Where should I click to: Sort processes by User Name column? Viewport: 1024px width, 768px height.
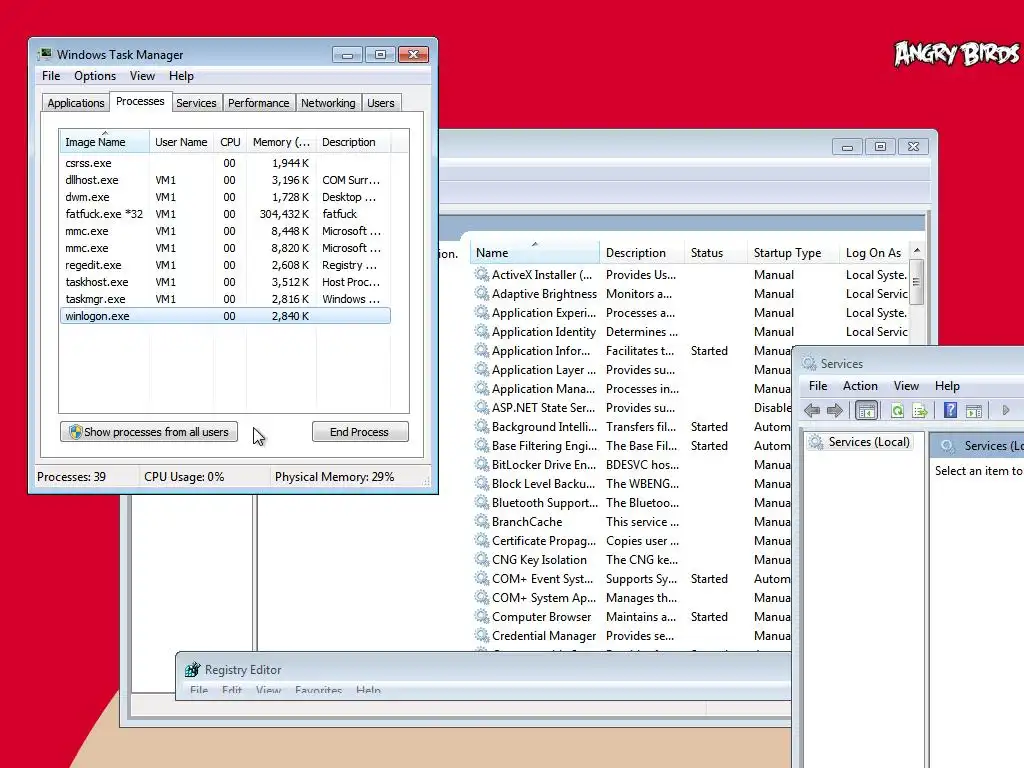pyautogui.click(x=182, y=142)
